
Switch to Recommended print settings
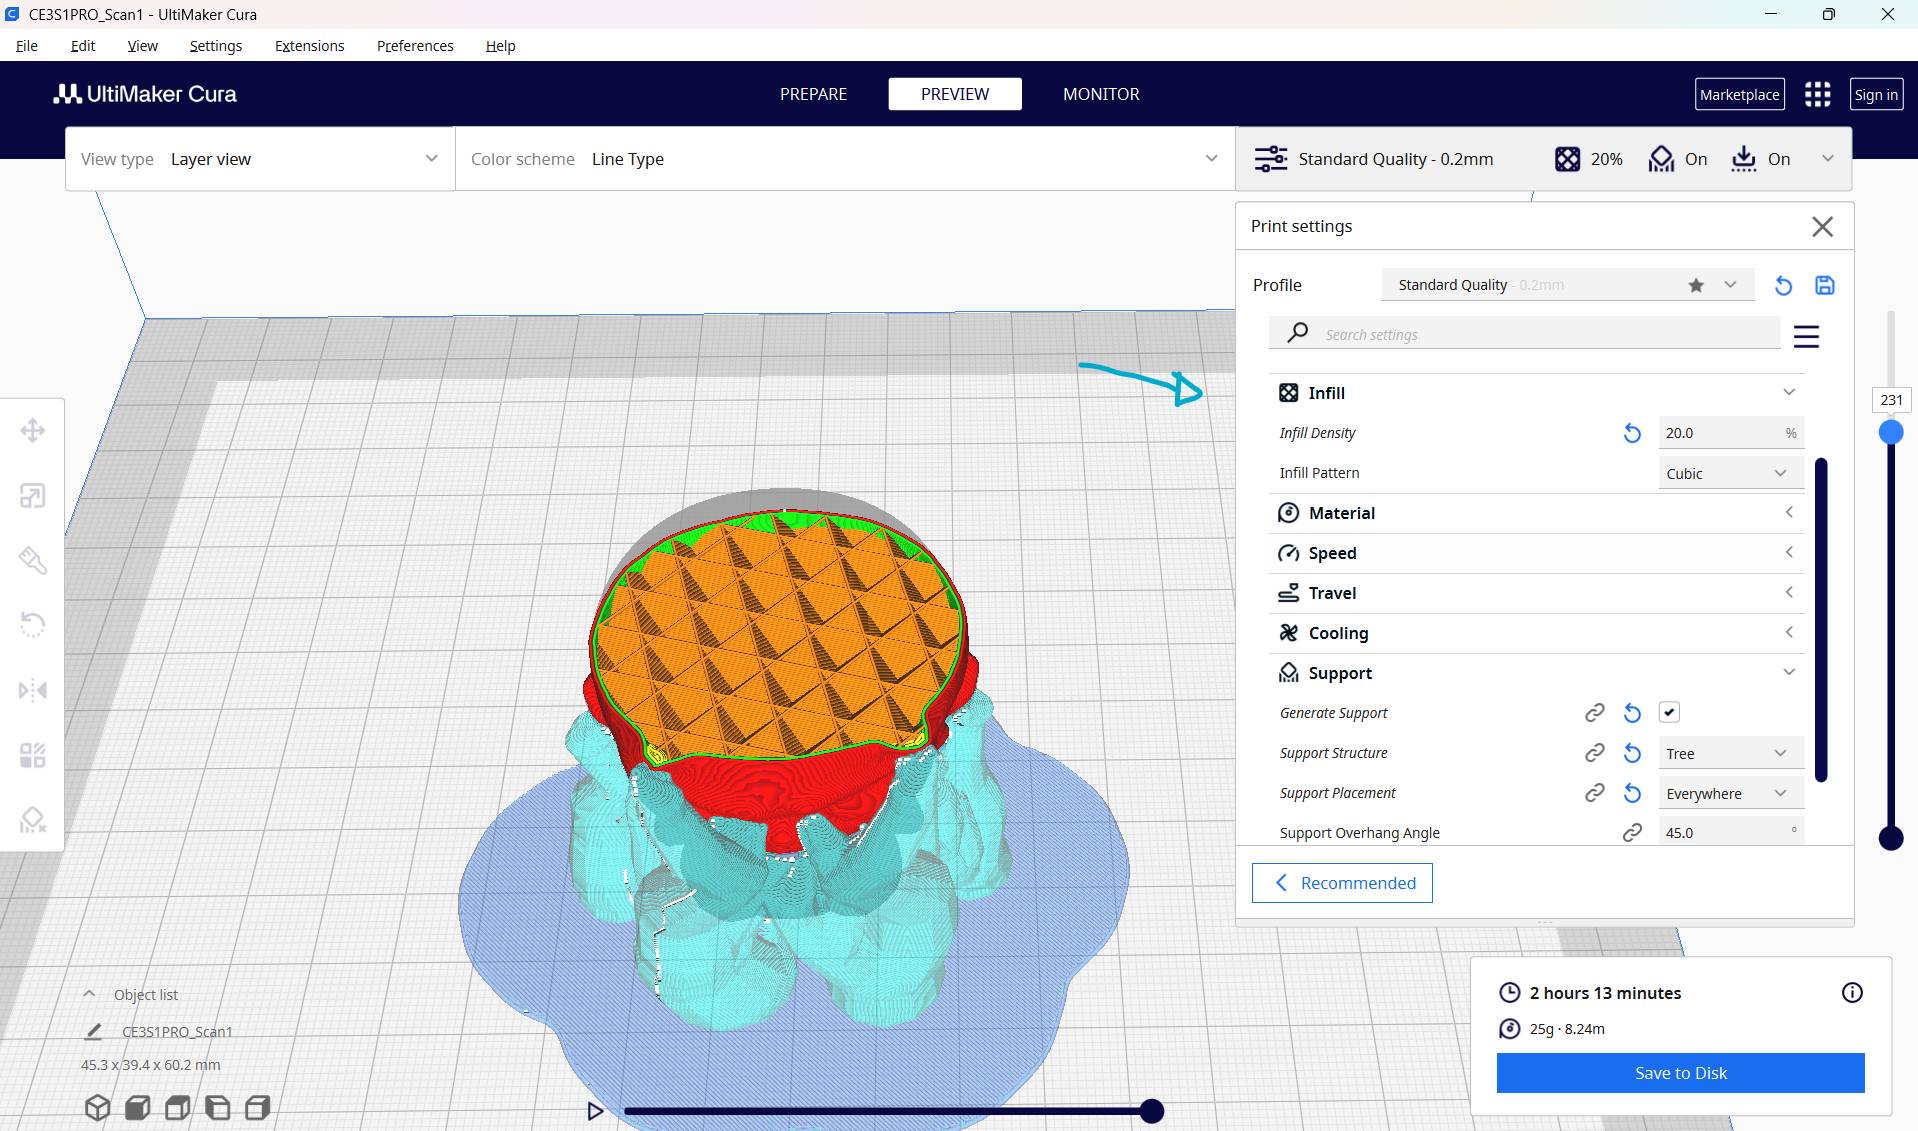coord(1342,883)
